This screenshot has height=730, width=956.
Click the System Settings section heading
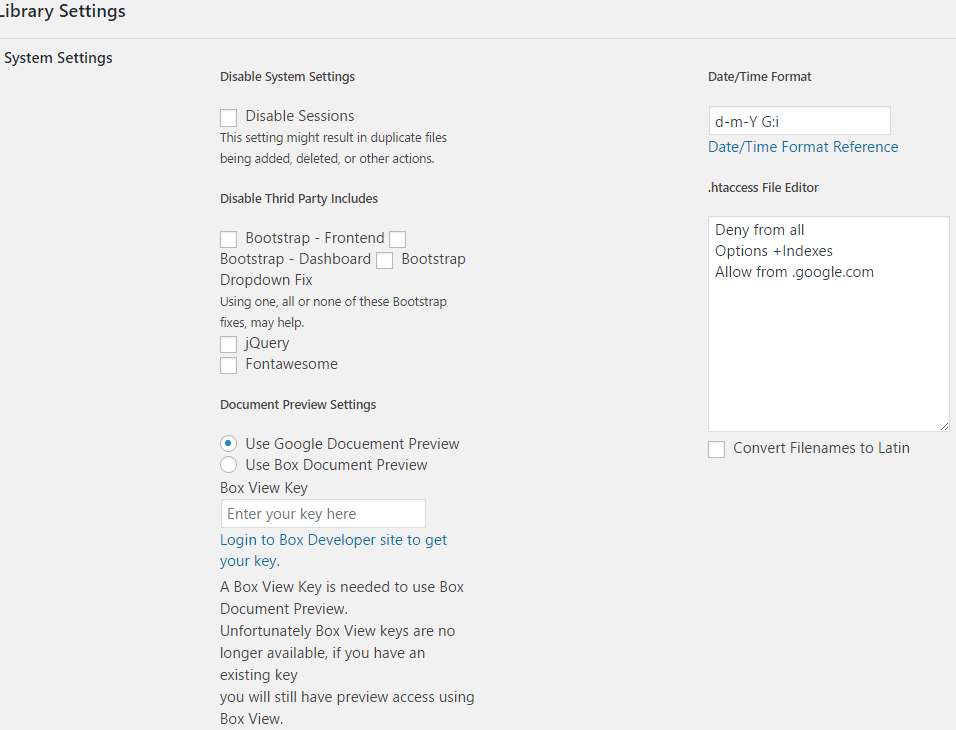tap(59, 58)
